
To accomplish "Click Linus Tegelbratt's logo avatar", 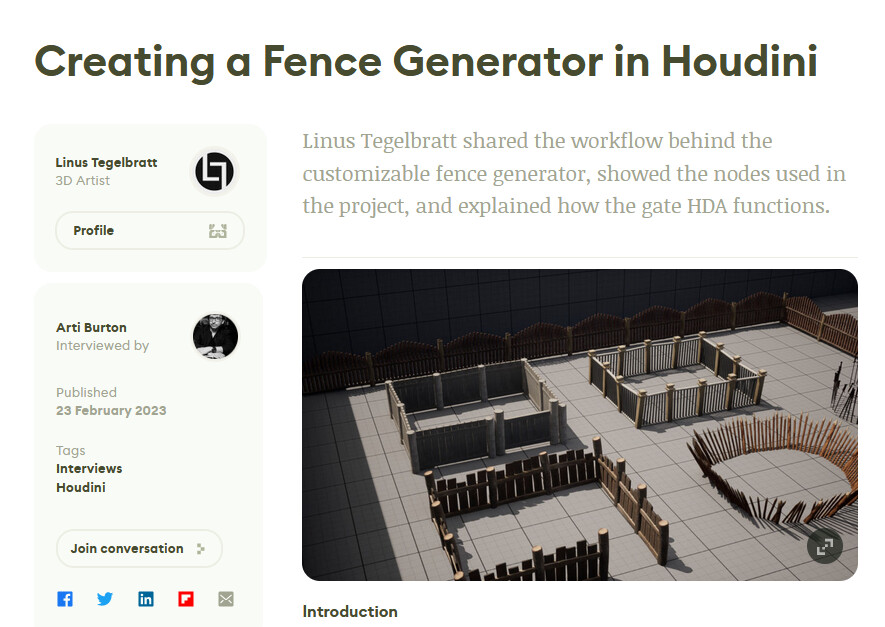I will [214, 171].
